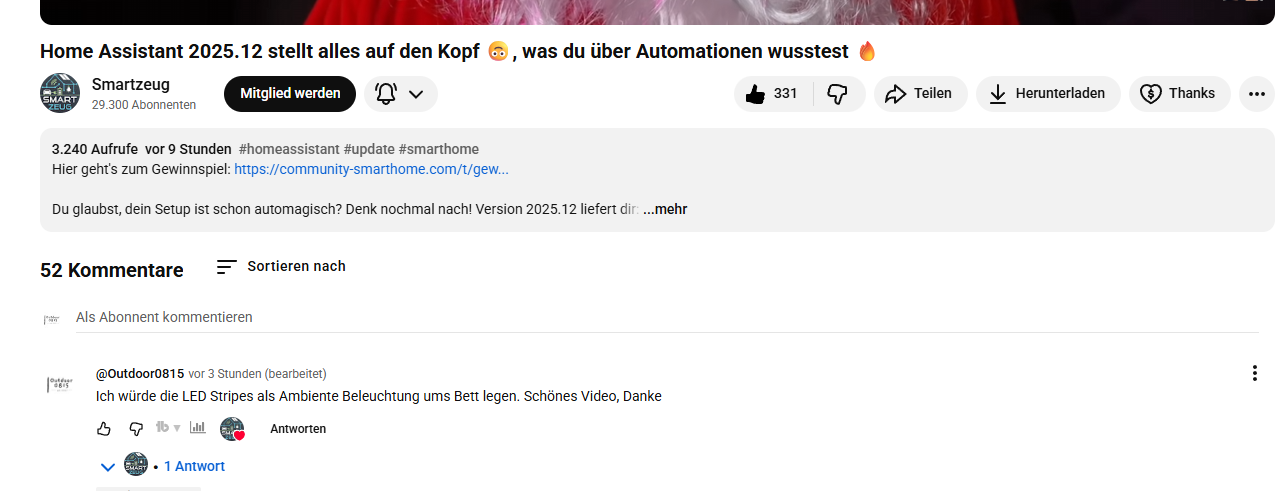Open the comment statistics bar chart icon

point(198,428)
